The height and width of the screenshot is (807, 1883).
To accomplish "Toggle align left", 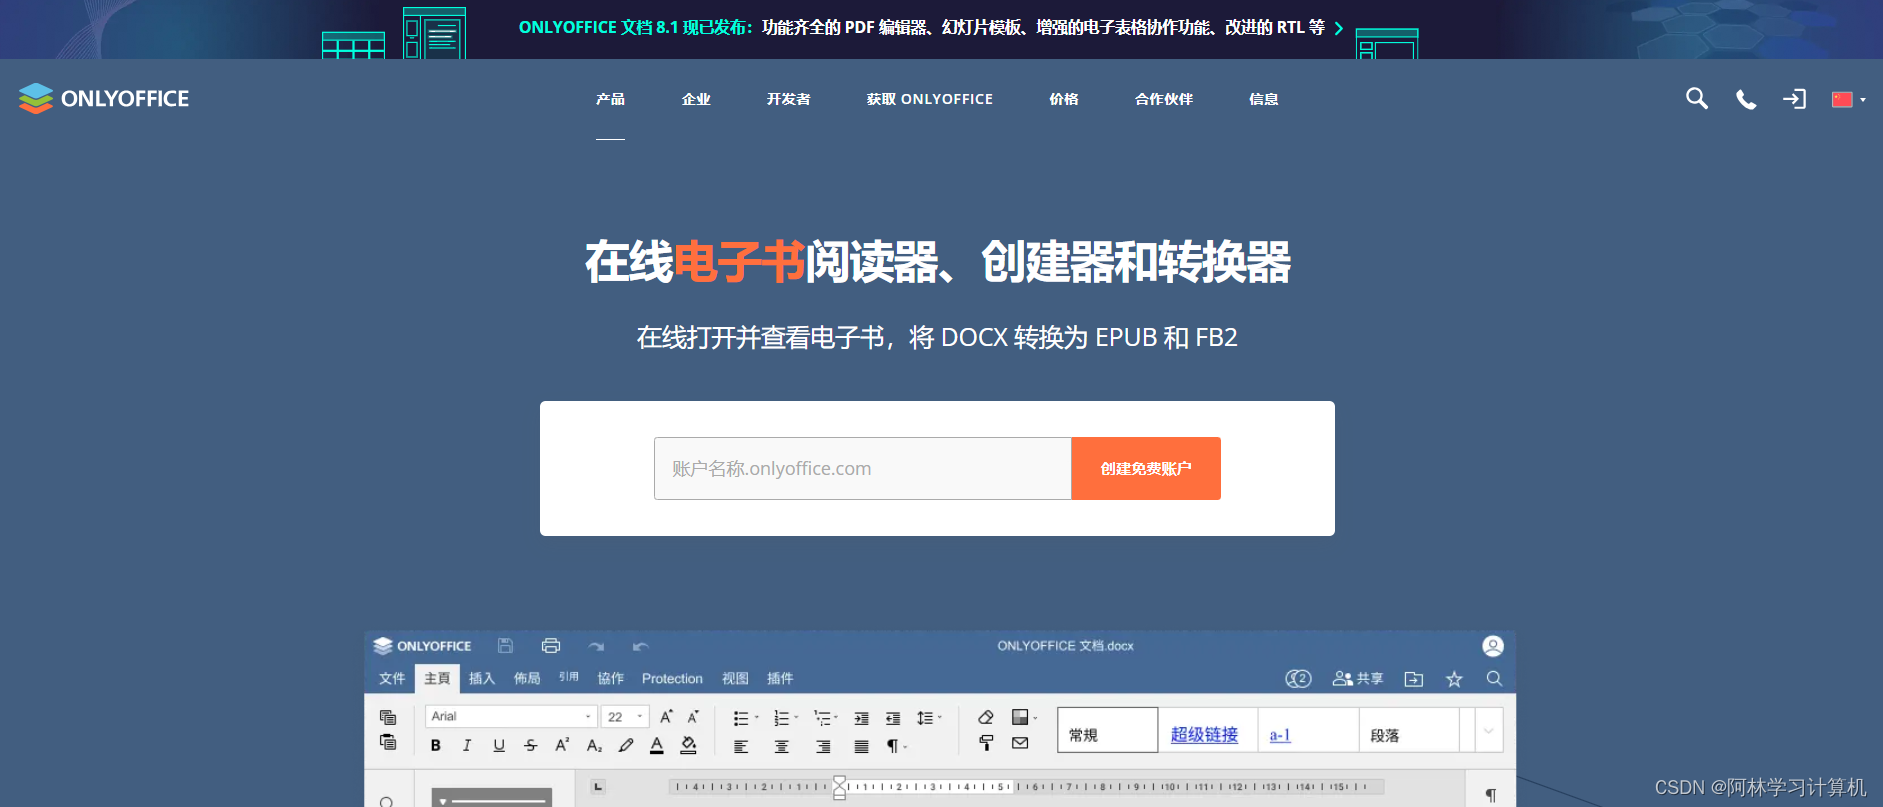I will click(741, 746).
